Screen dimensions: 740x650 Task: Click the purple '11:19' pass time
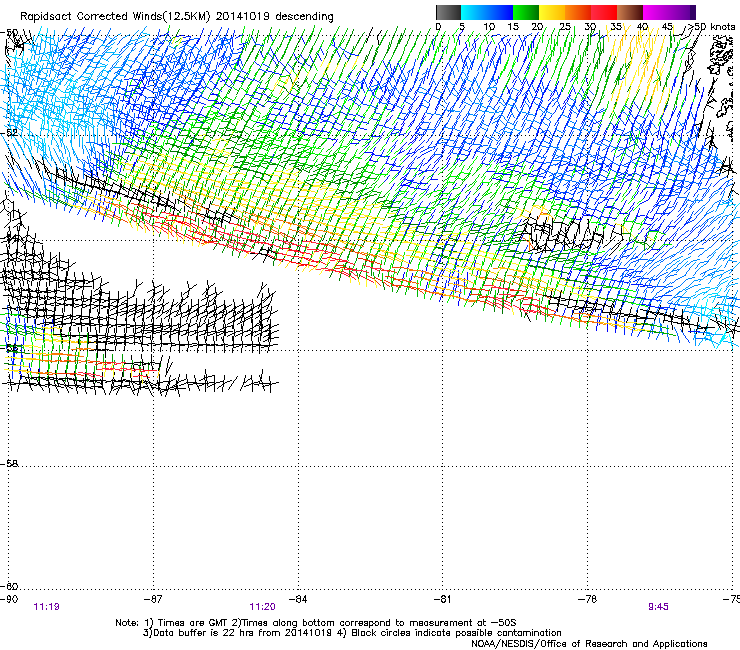point(47,607)
